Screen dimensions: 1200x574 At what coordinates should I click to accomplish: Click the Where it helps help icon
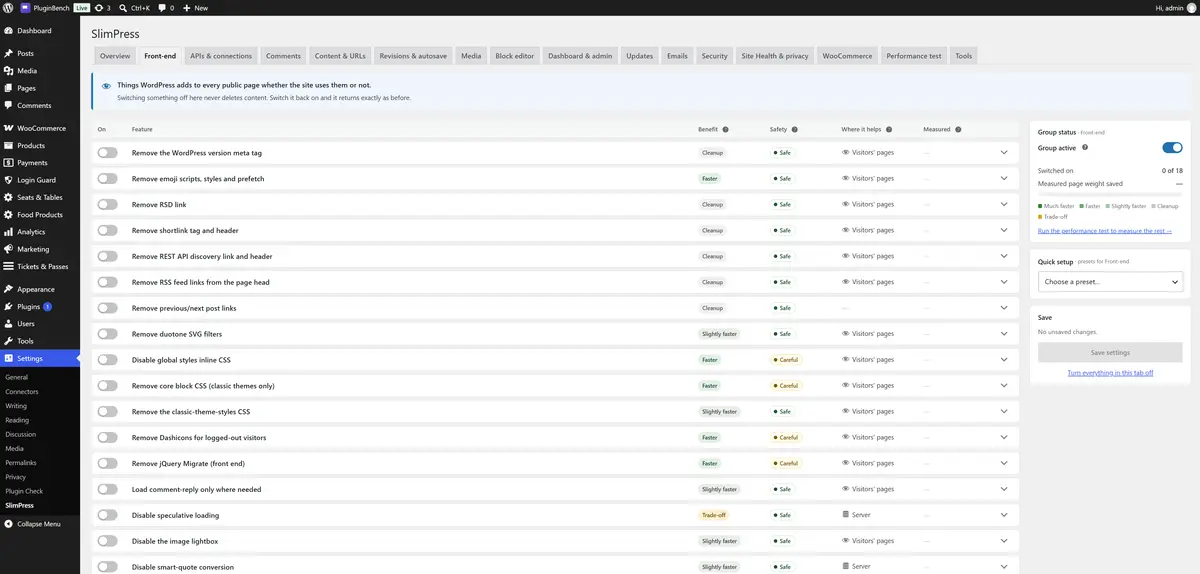pyautogui.click(x=889, y=129)
